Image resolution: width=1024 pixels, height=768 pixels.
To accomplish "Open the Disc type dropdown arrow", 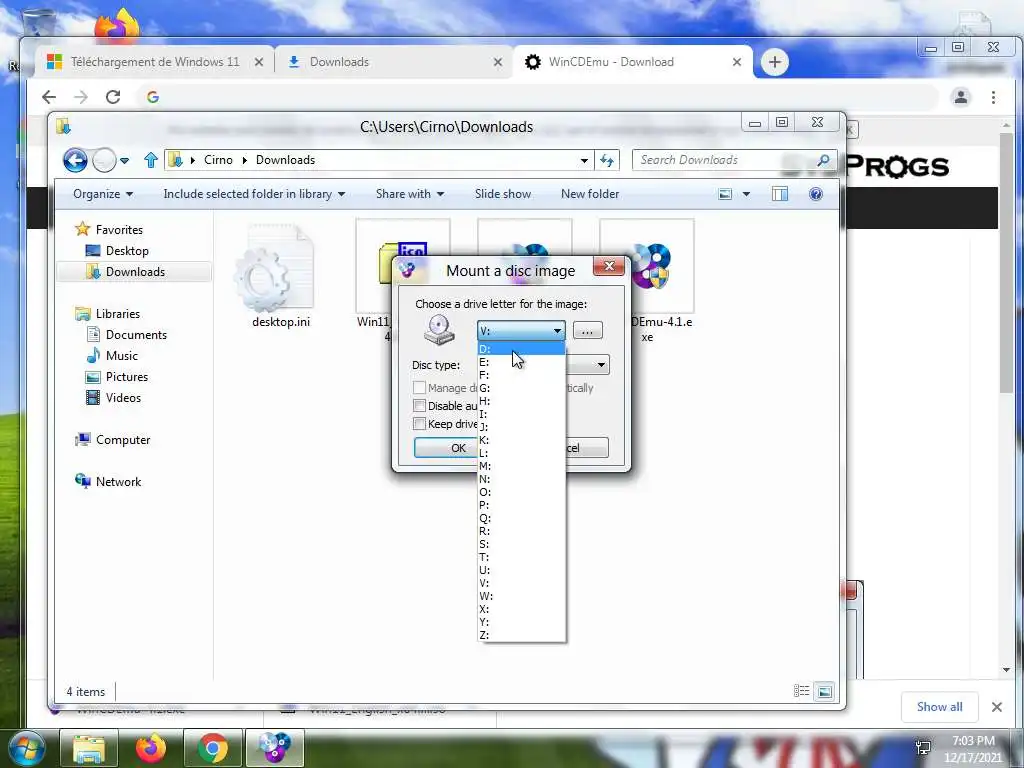I will tap(601, 364).
